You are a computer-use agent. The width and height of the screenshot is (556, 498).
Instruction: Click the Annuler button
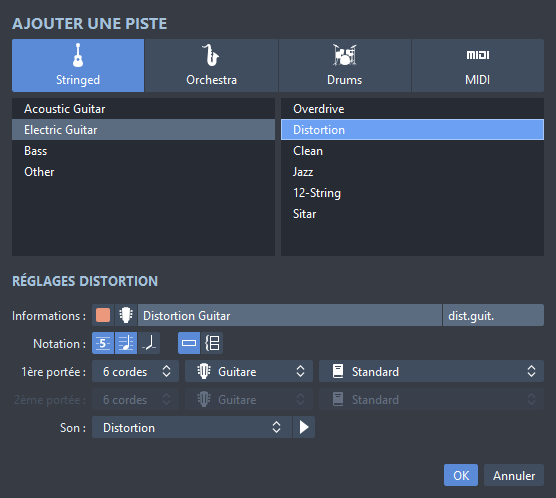coord(514,475)
